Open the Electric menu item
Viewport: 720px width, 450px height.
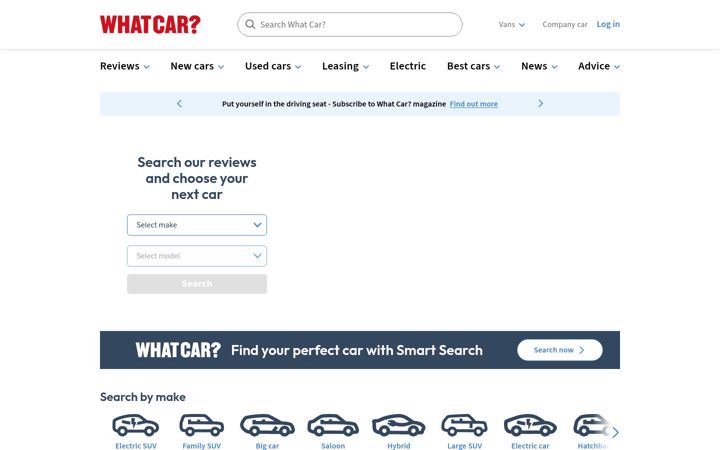point(408,66)
